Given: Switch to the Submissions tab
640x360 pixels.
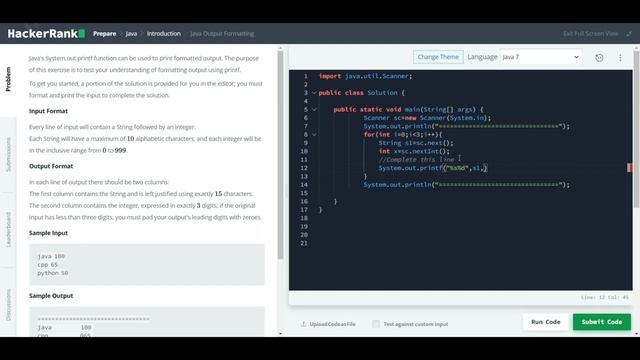Looking at the screenshot, I should click(x=8, y=154).
